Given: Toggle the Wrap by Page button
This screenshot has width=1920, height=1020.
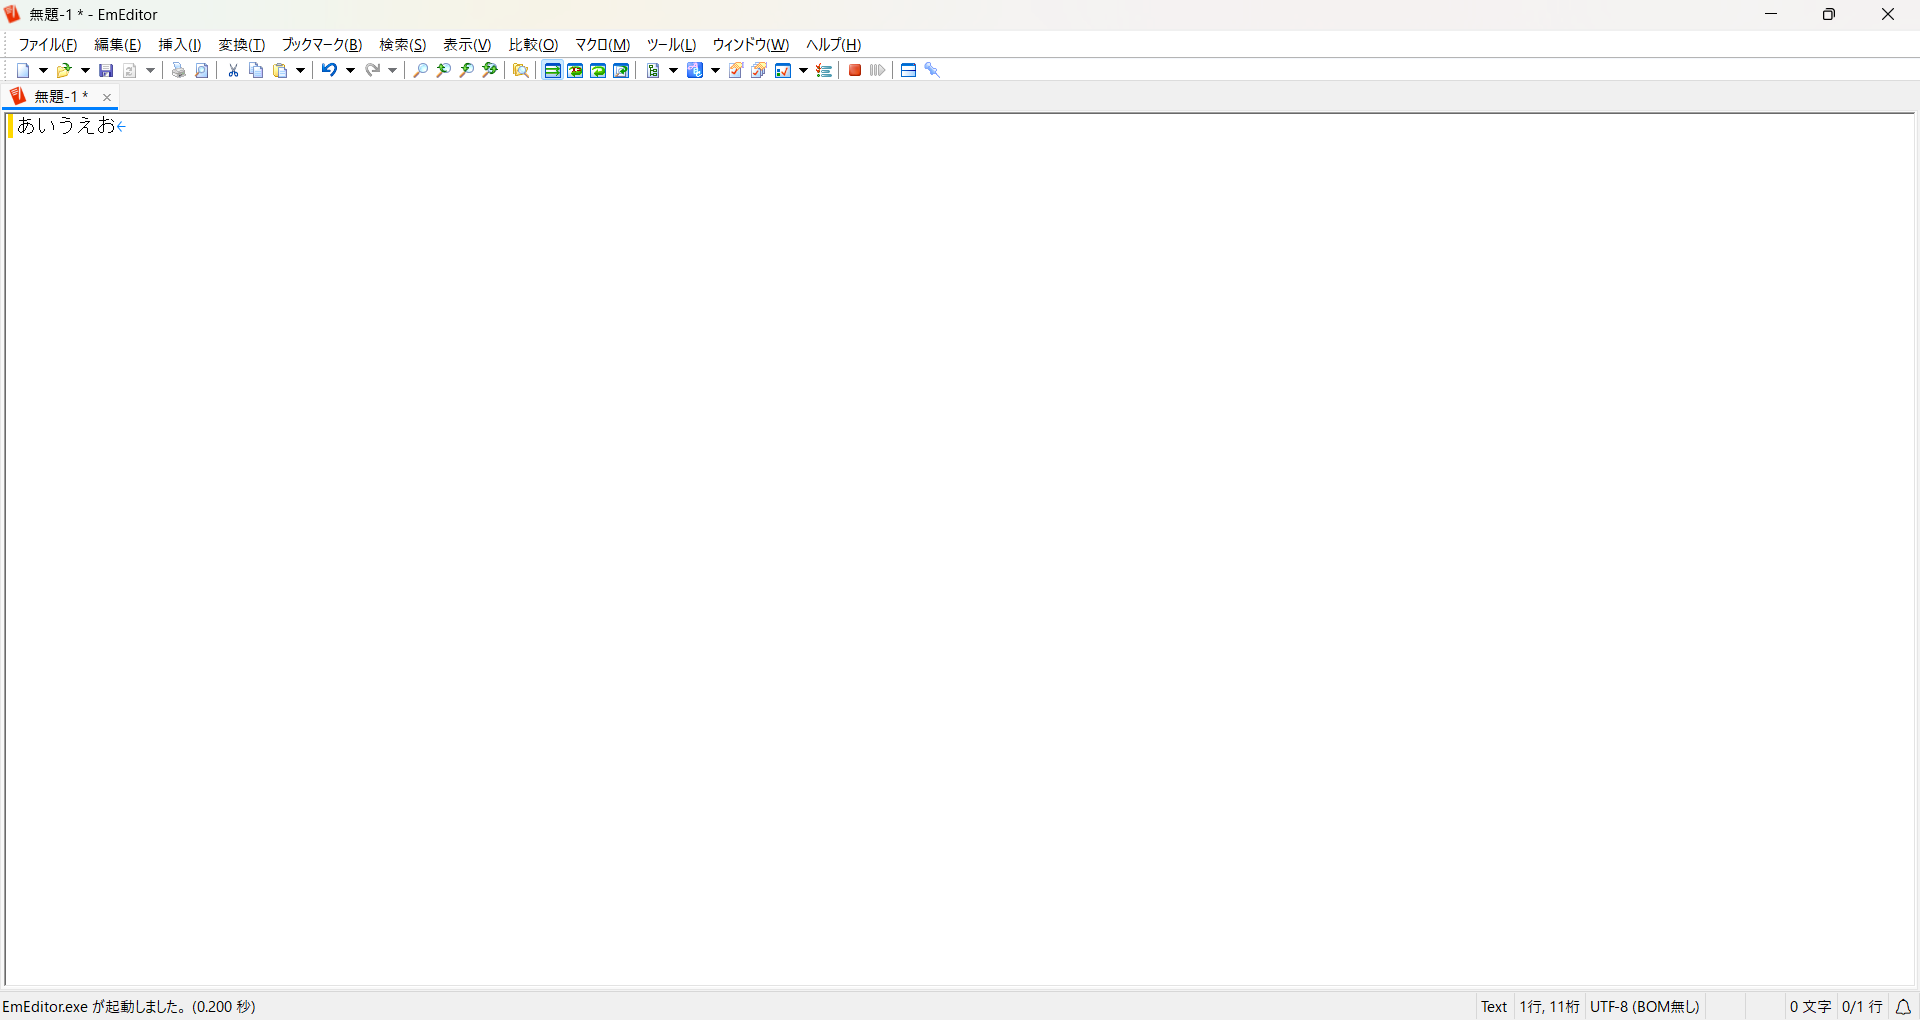Looking at the screenshot, I should (x=621, y=70).
